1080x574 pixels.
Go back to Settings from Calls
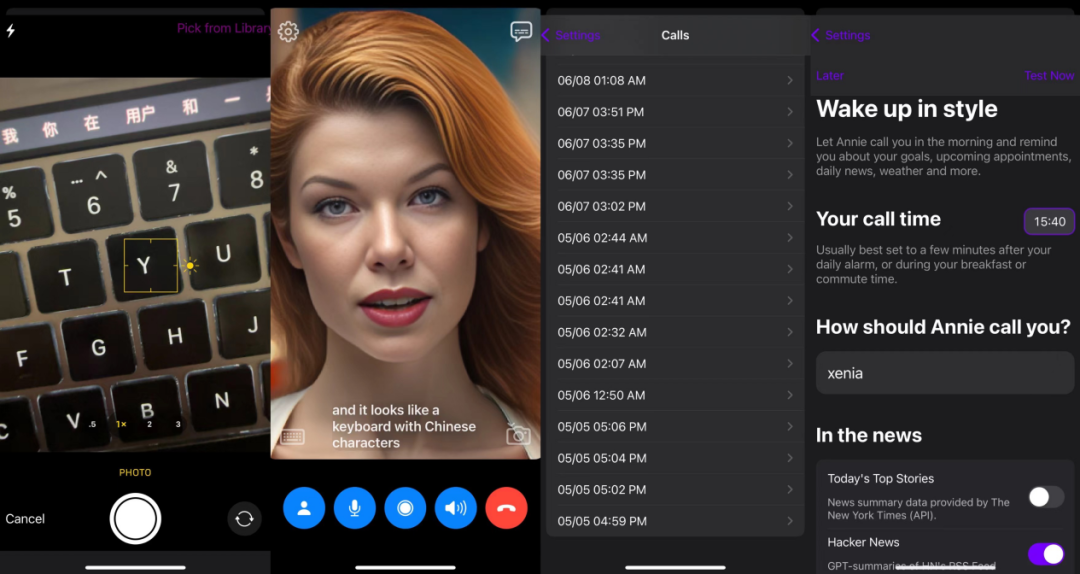(571, 35)
